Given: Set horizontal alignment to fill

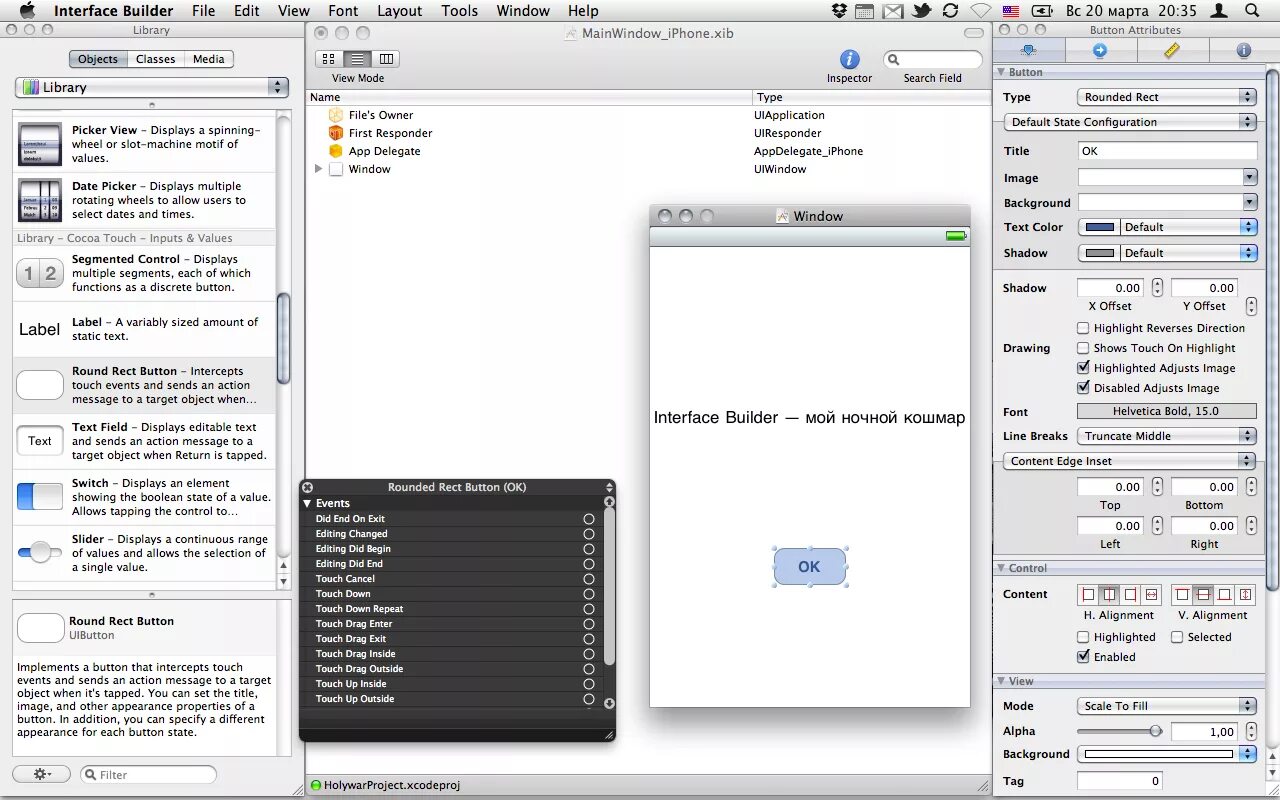Looking at the screenshot, I should (1151, 594).
